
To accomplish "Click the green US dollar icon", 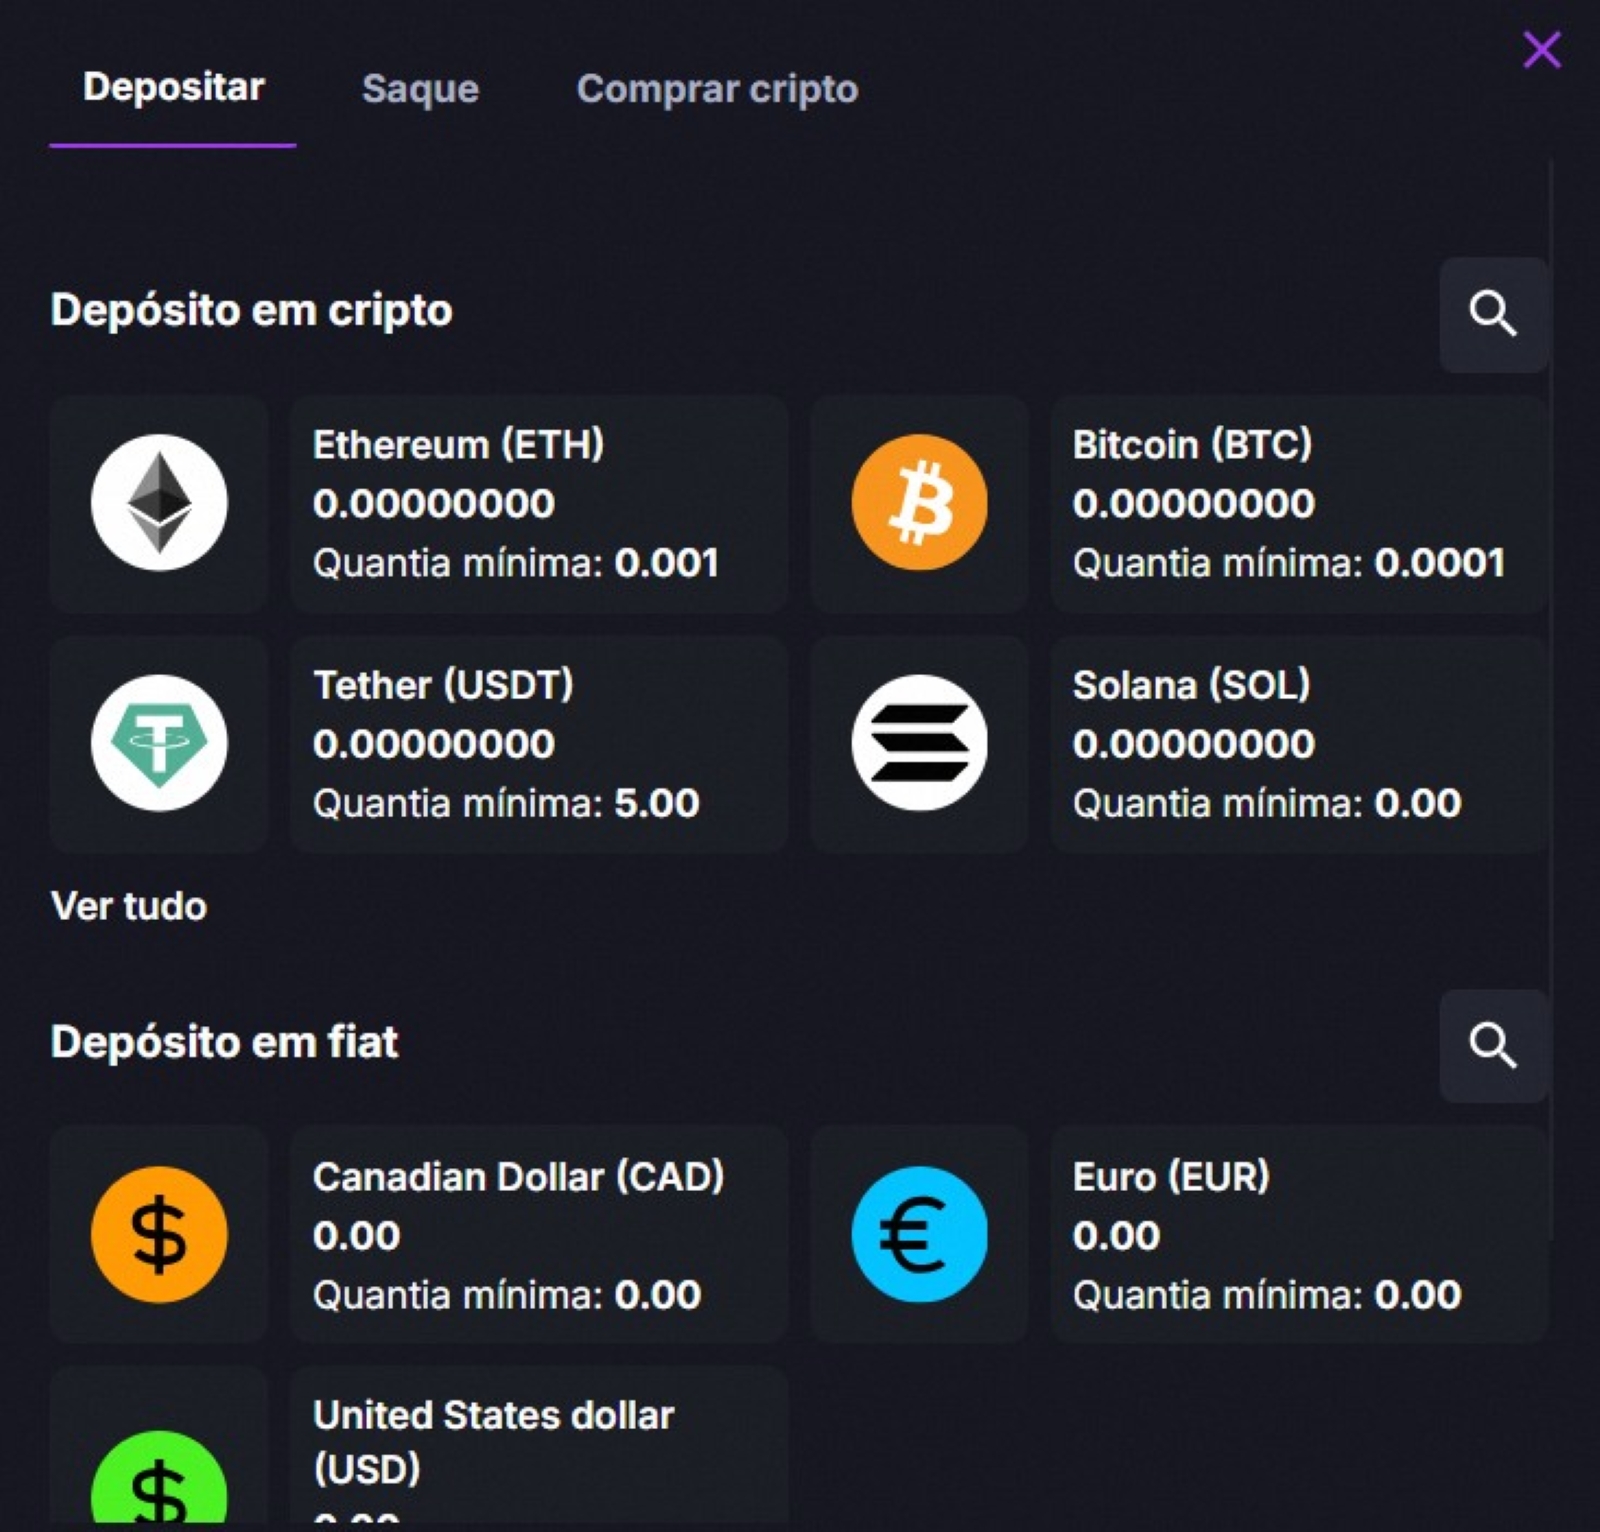I will tap(159, 1485).
